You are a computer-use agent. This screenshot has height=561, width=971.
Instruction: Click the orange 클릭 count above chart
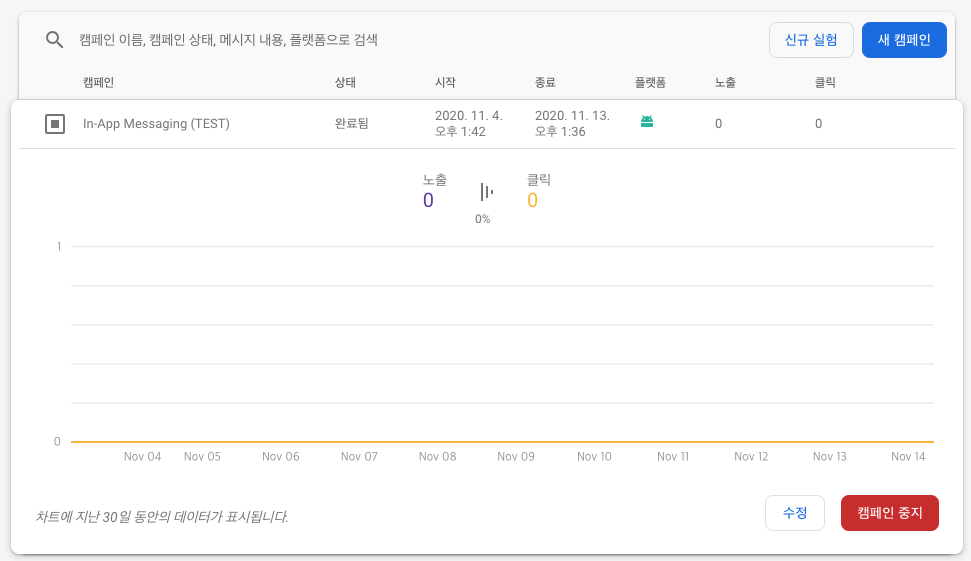(x=533, y=201)
